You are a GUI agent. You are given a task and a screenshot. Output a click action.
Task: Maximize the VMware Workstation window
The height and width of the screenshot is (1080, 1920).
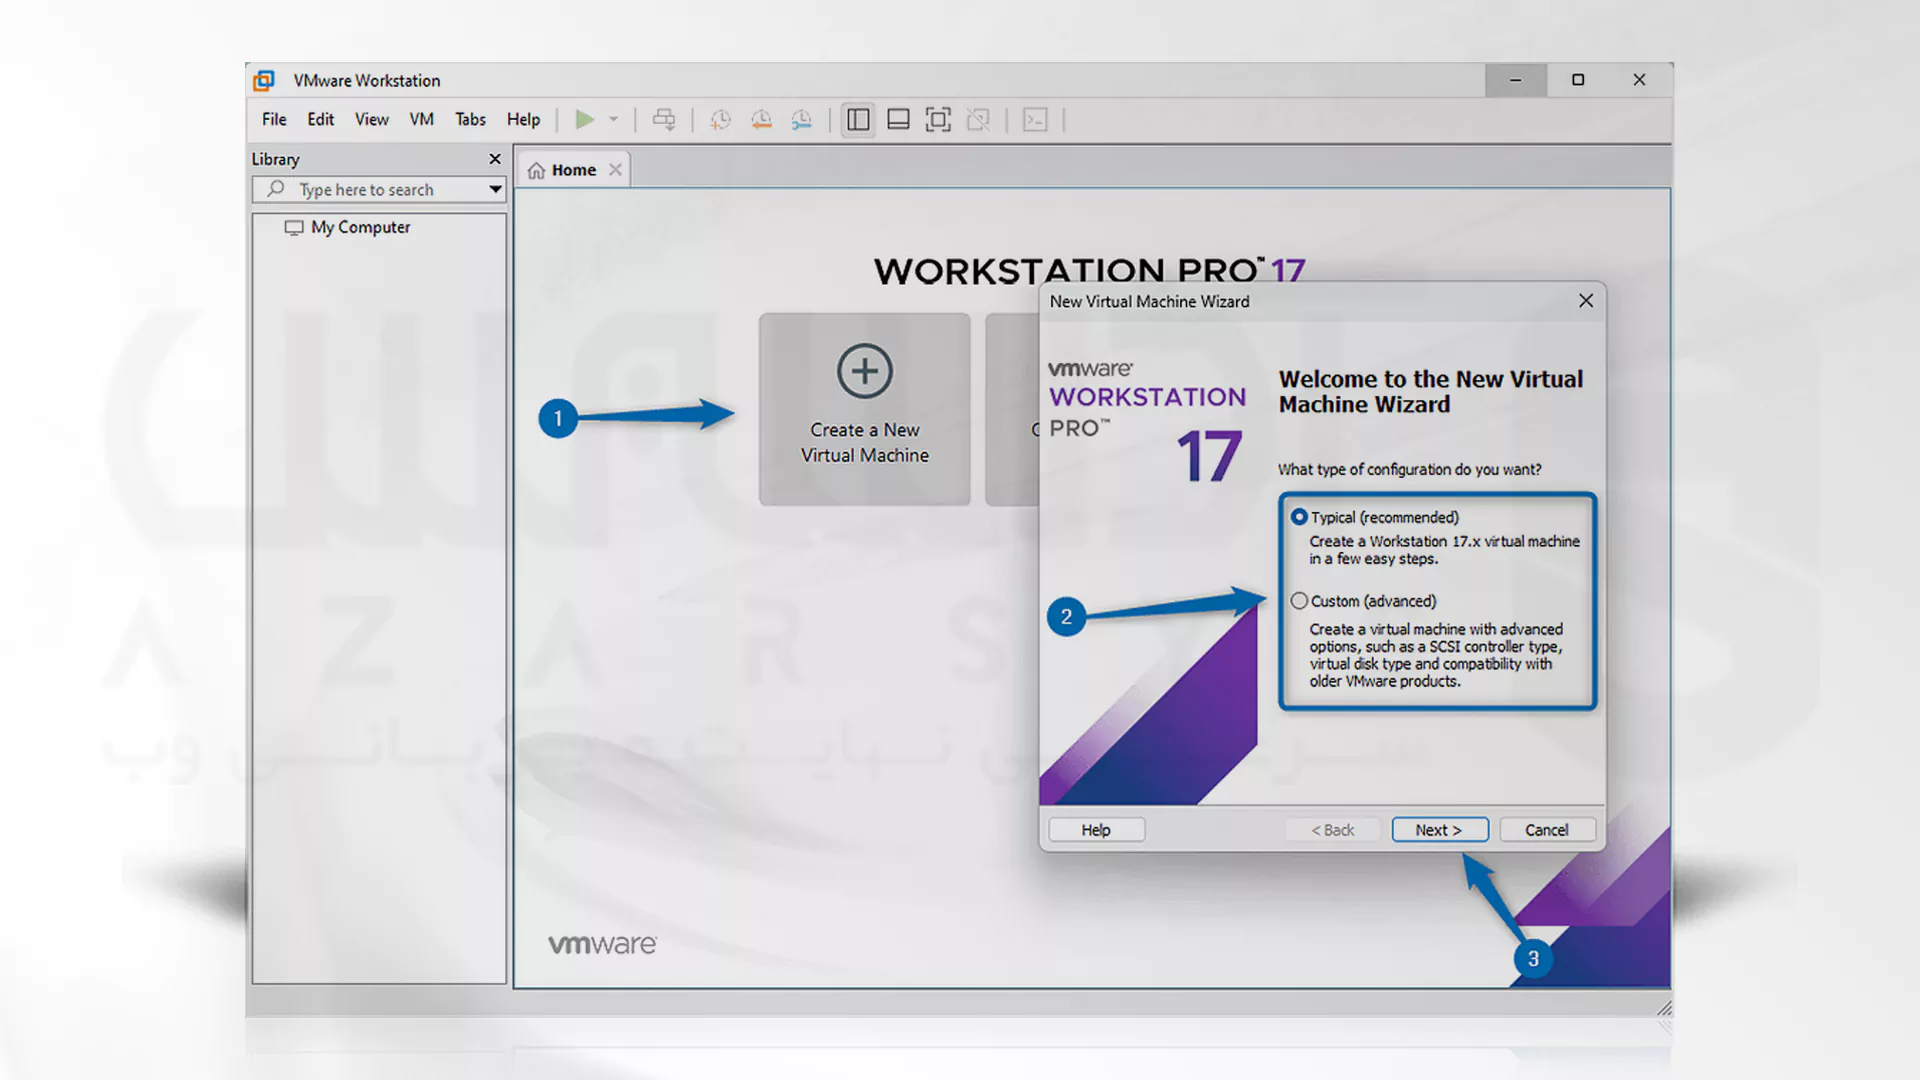click(1578, 80)
